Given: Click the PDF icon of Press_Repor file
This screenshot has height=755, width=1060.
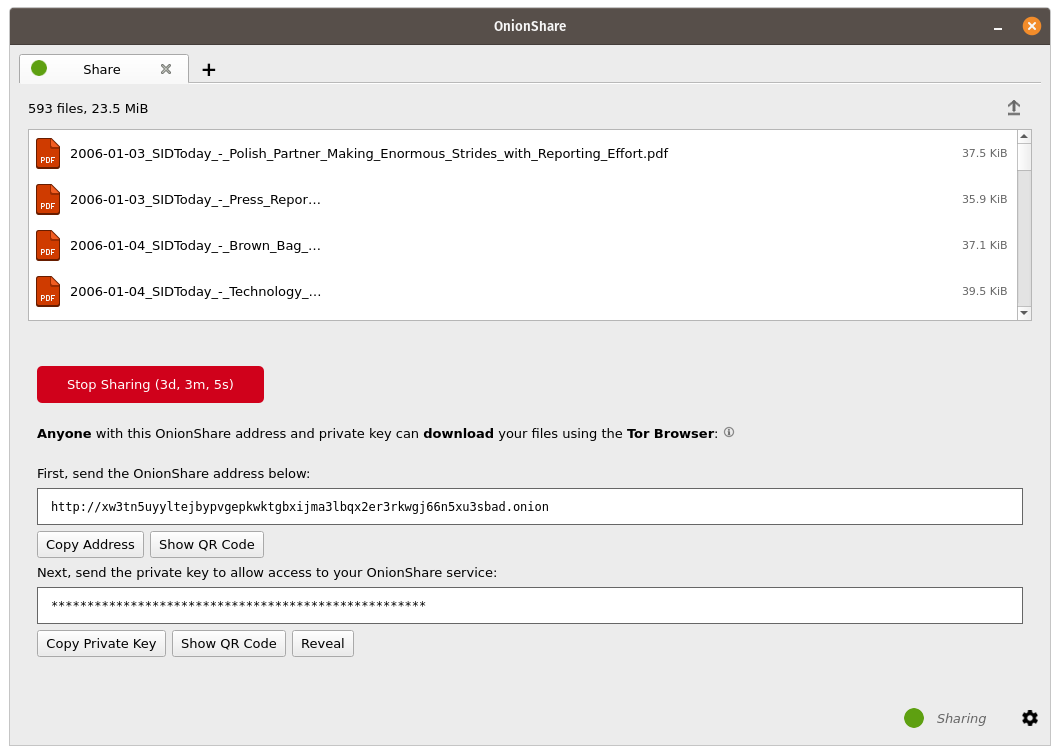Looking at the screenshot, I should [48, 199].
